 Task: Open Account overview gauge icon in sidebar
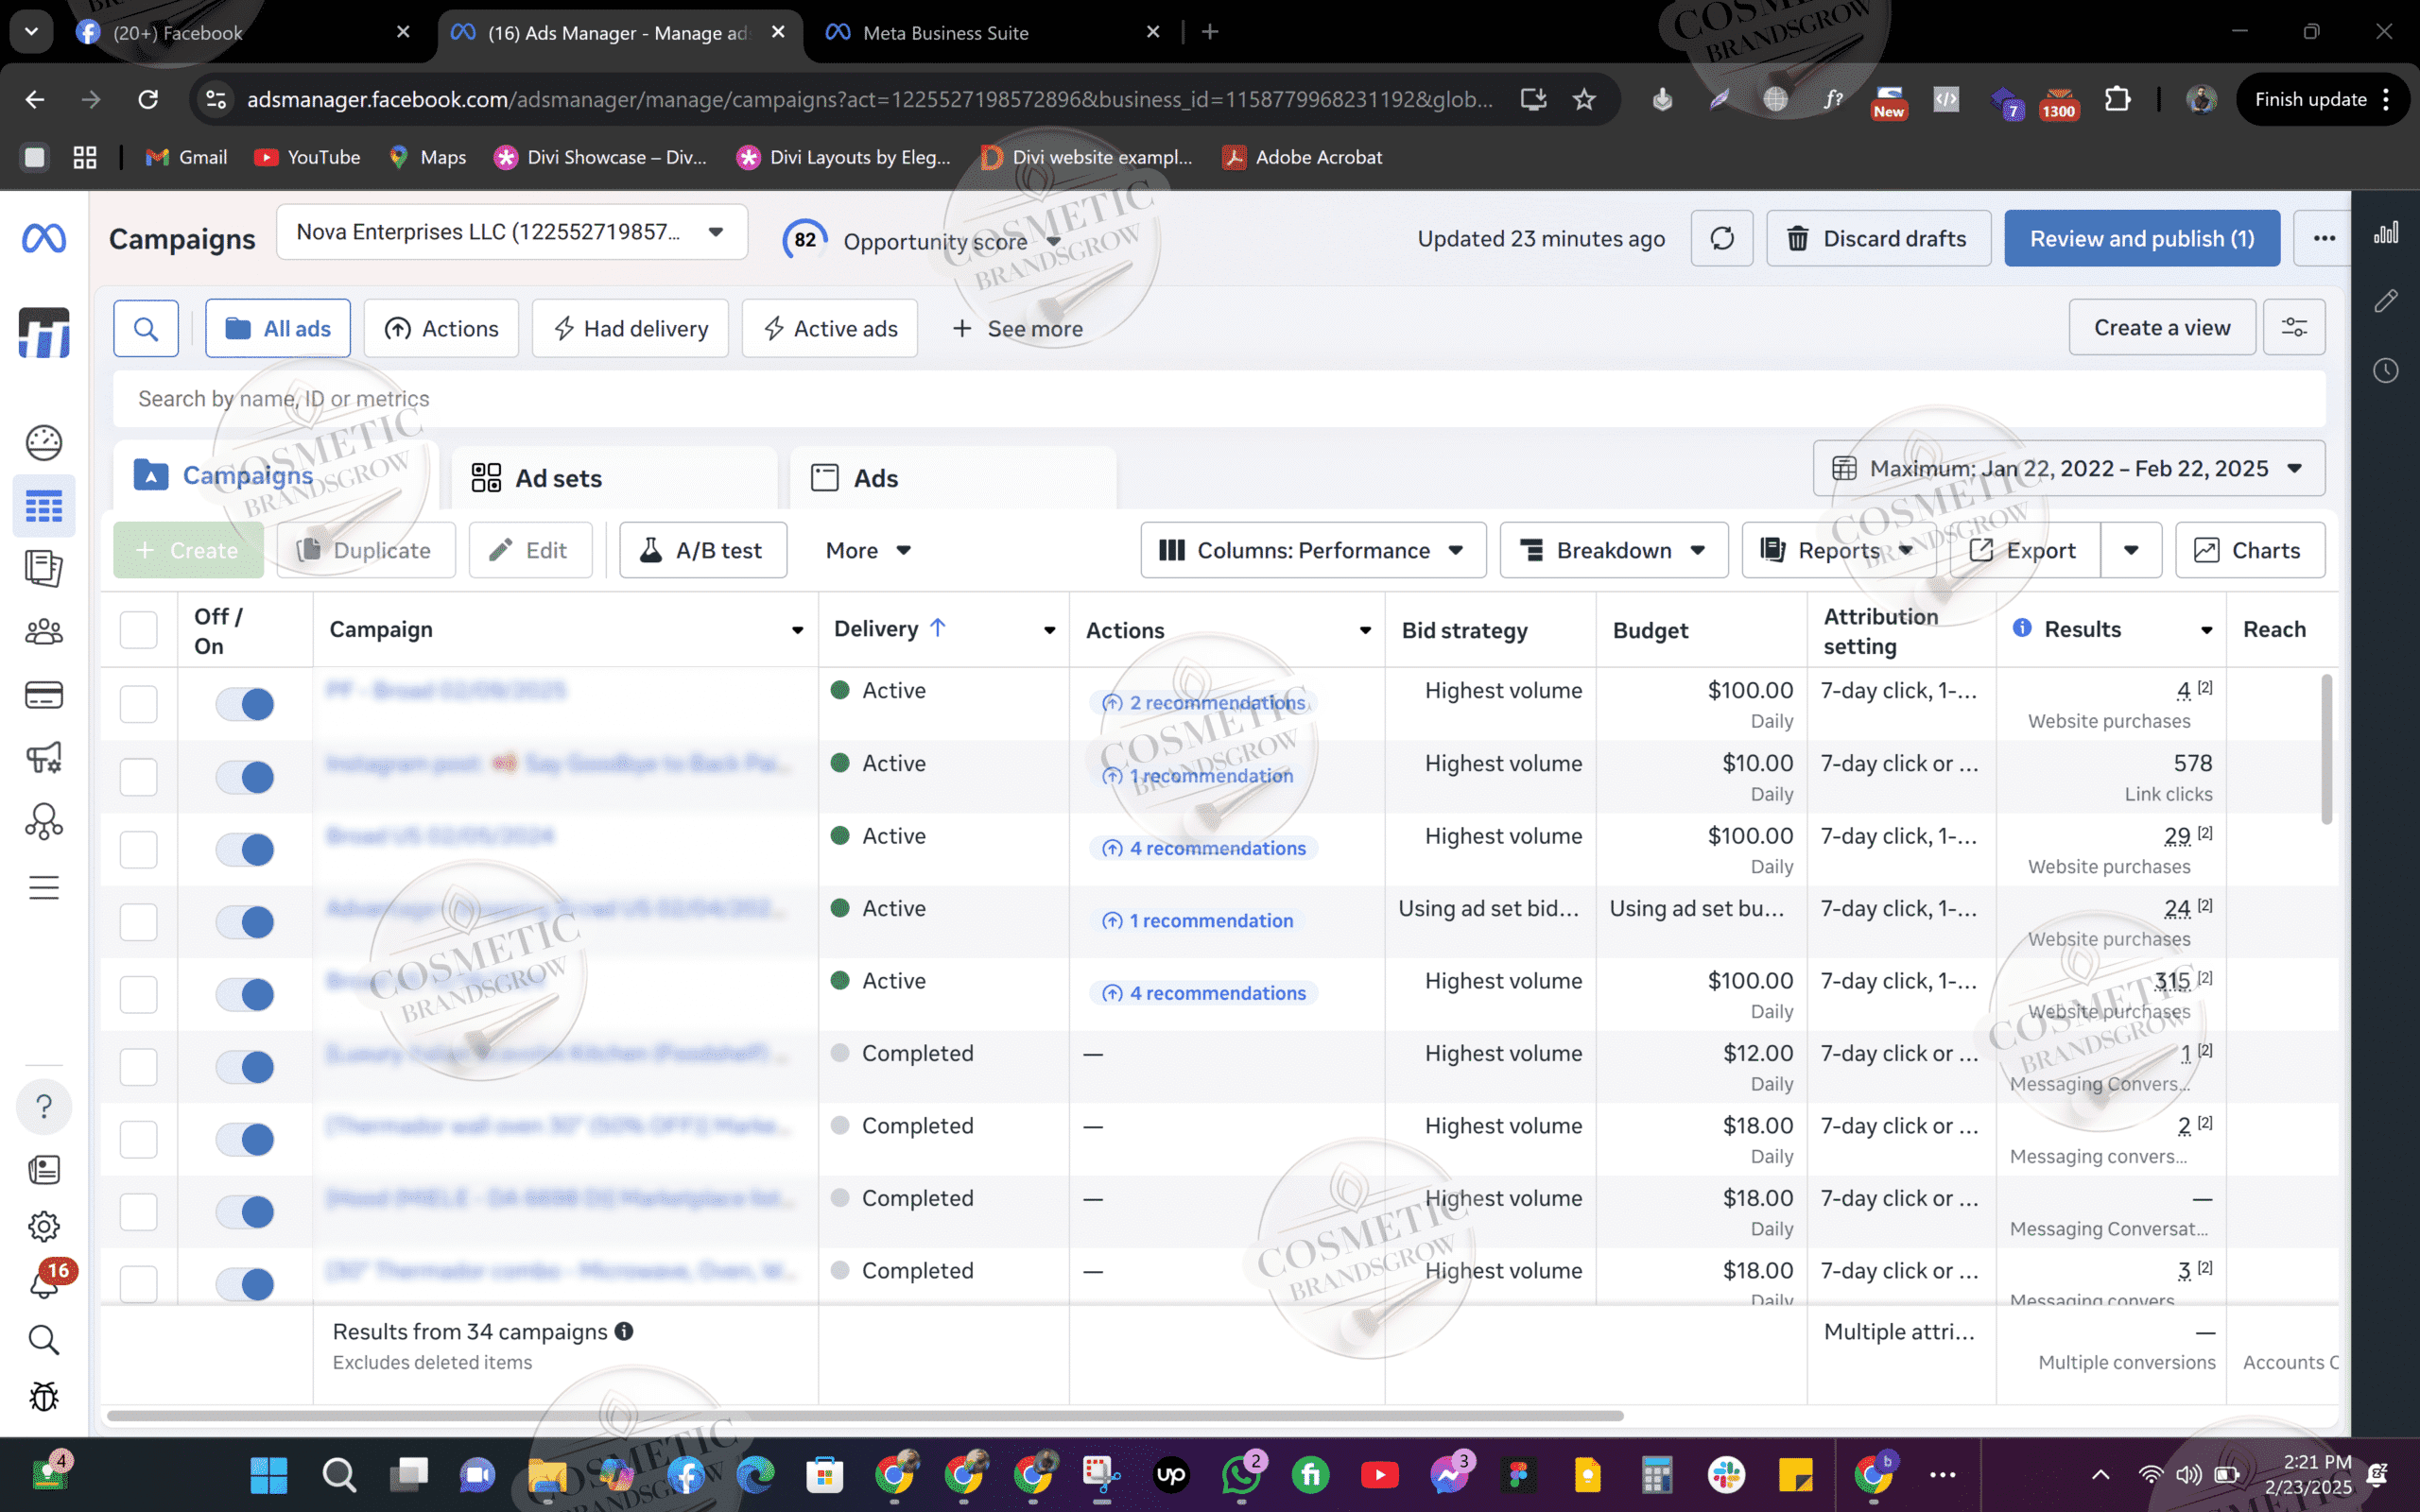[x=44, y=442]
